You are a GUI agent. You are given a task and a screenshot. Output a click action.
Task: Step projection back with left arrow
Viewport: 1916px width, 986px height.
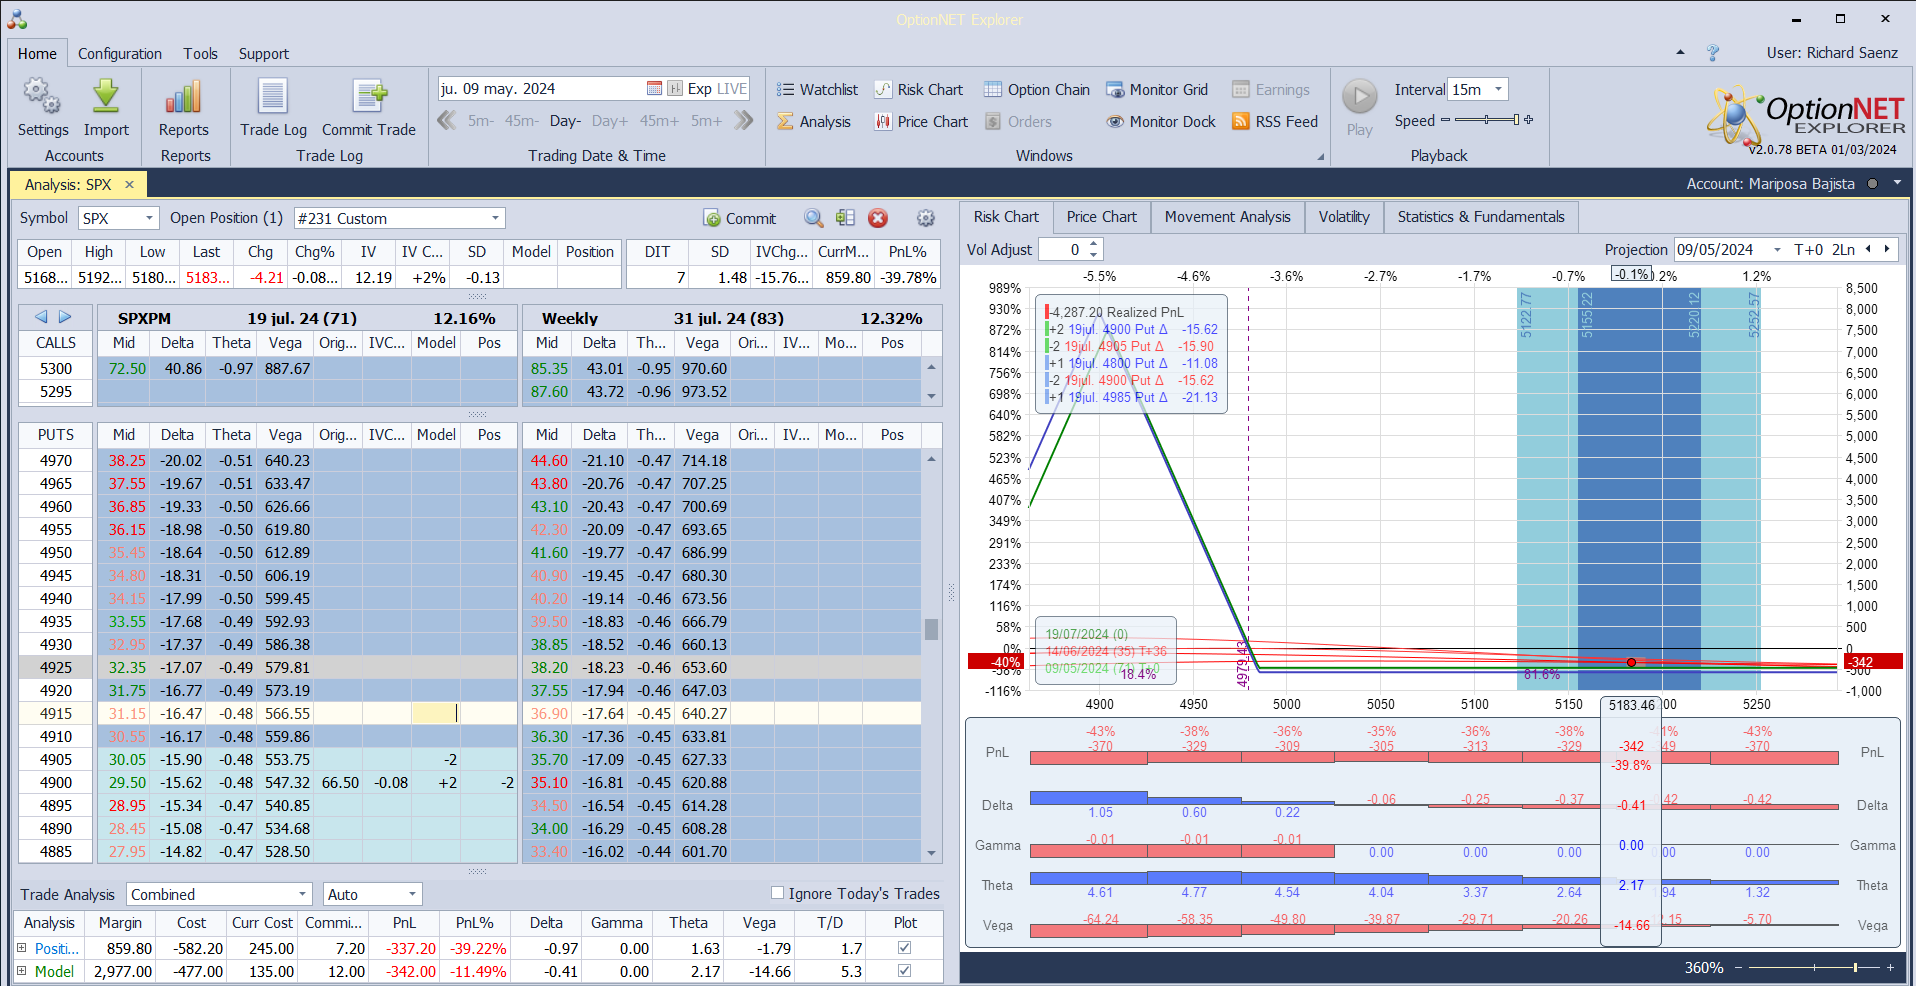[1867, 250]
